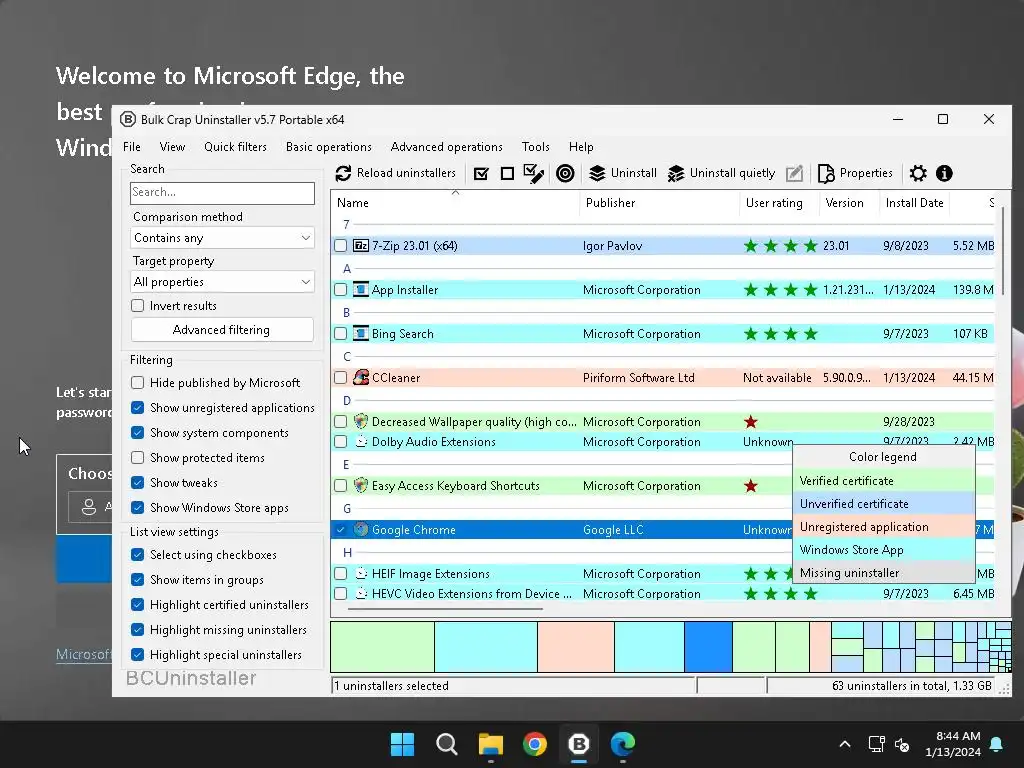Open Google Chrome from taskbar

click(x=535, y=744)
